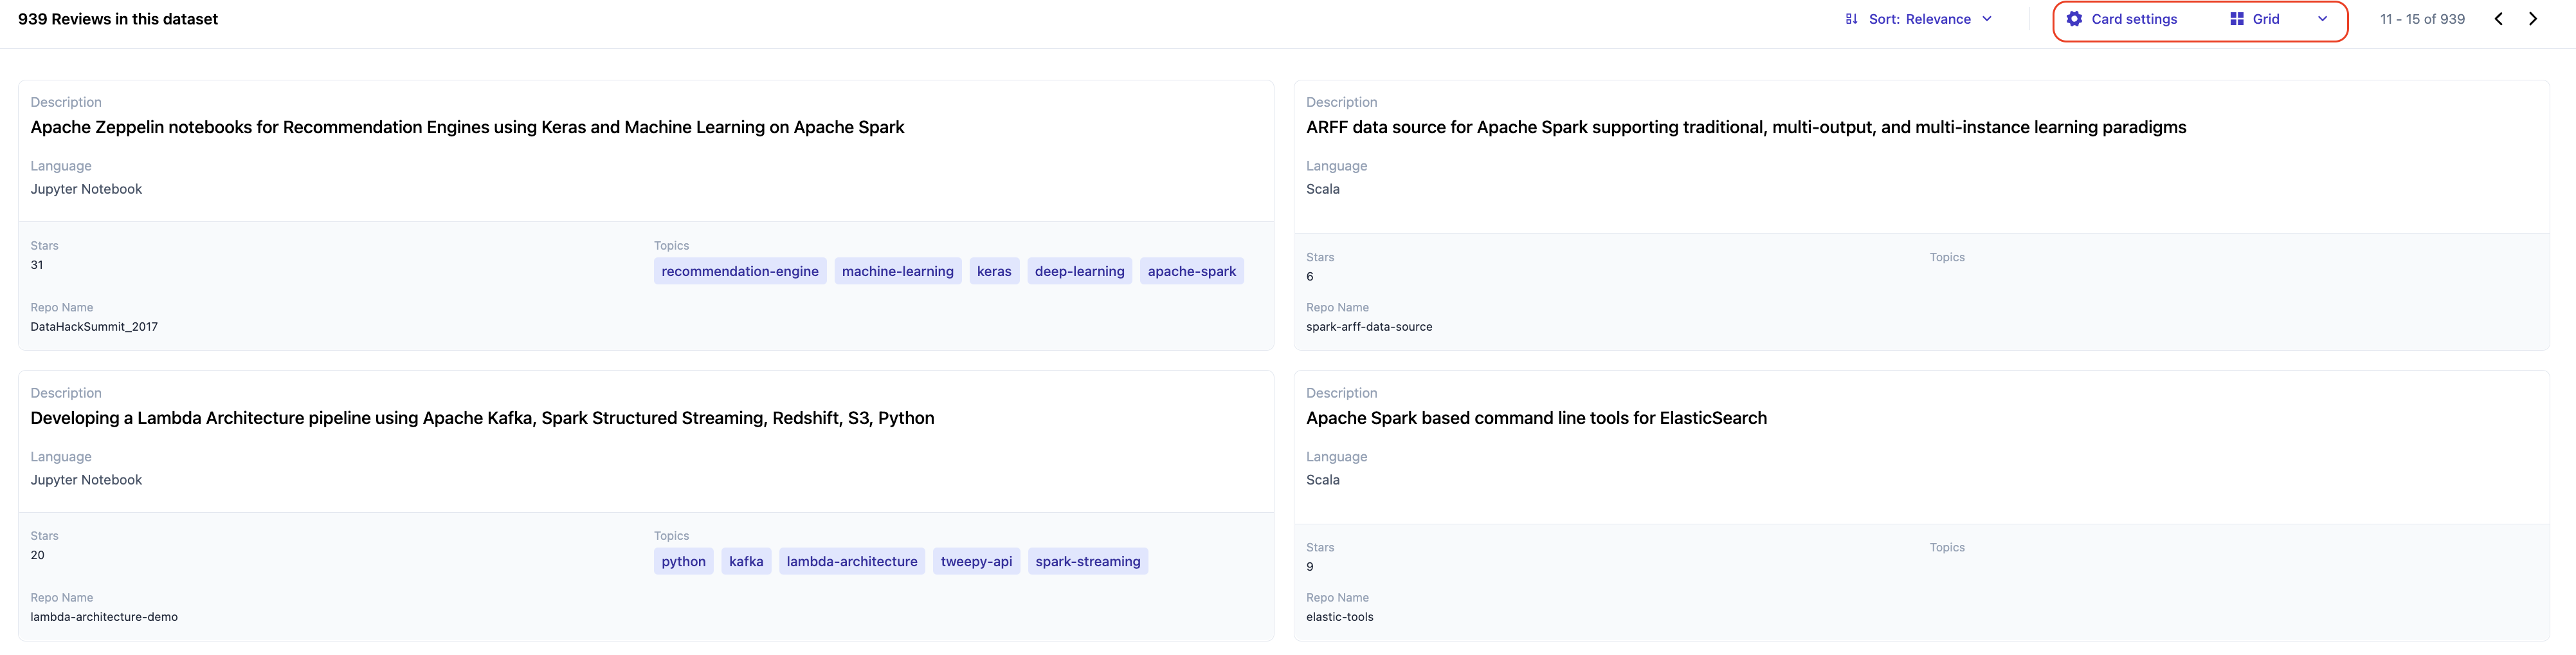Go to the next page arrow

pos(2533,19)
